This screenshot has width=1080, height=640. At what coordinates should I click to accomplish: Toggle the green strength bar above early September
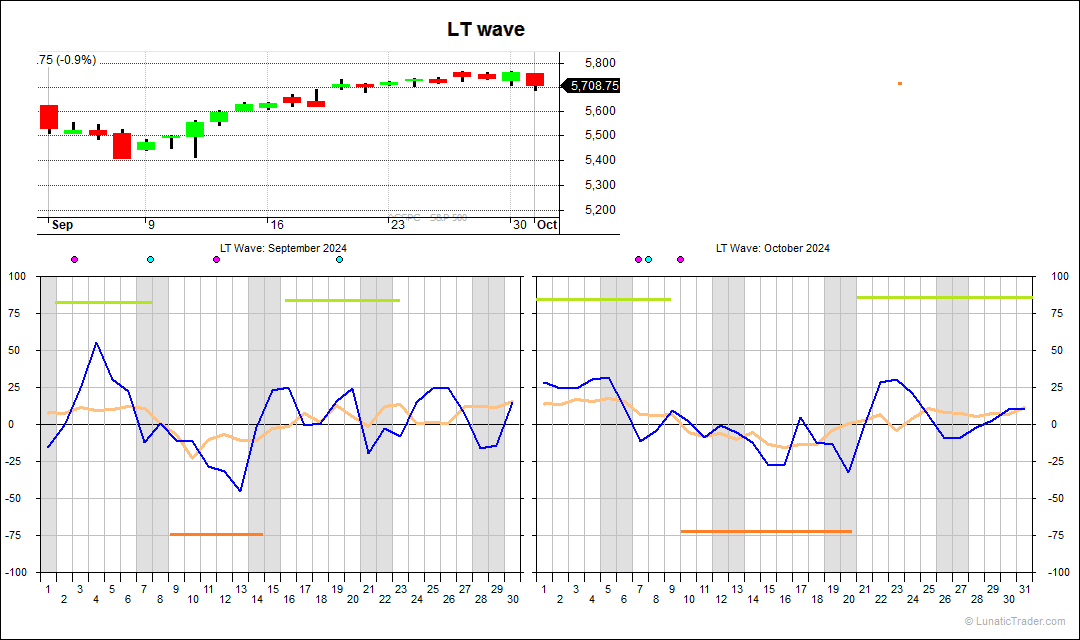(x=102, y=299)
